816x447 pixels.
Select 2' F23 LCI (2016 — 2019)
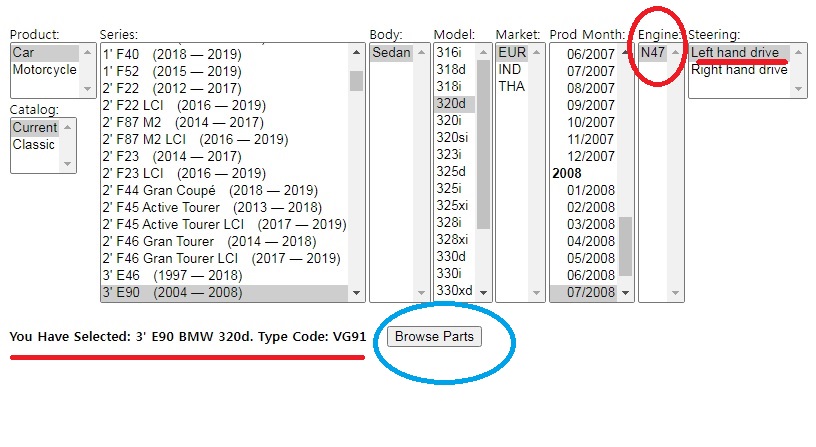(225, 173)
